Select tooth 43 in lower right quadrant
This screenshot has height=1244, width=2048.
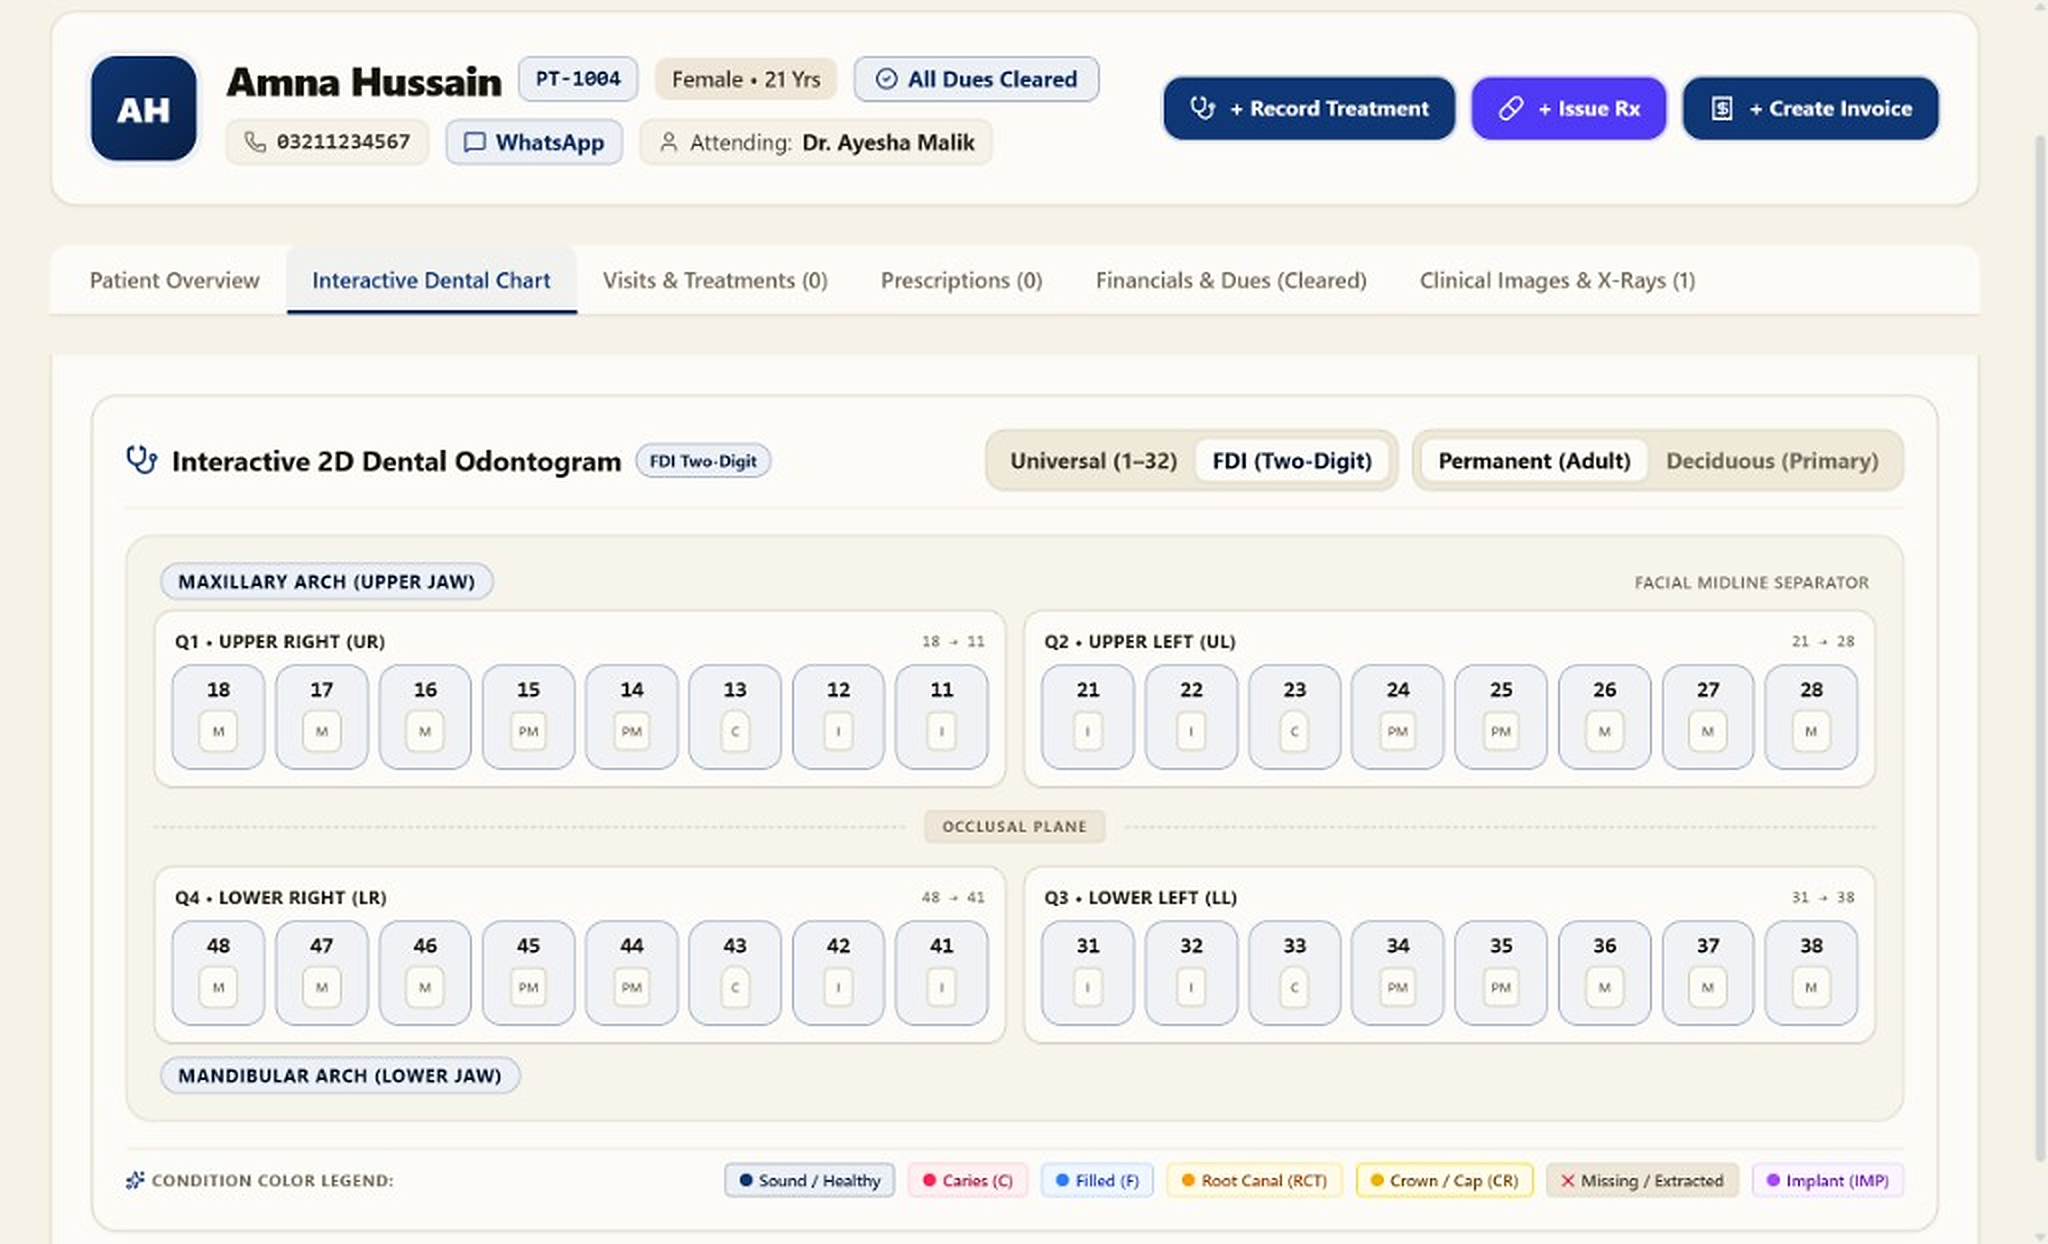point(735,972)
